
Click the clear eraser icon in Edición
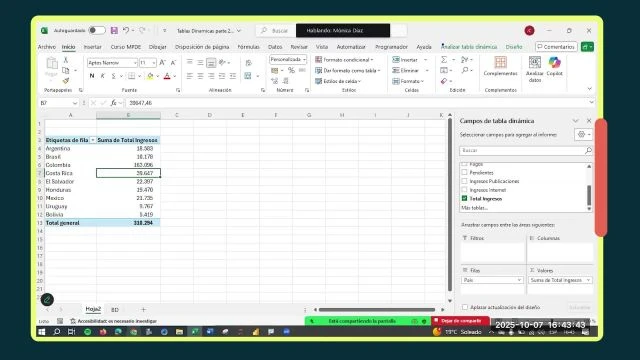pos(444,81)
